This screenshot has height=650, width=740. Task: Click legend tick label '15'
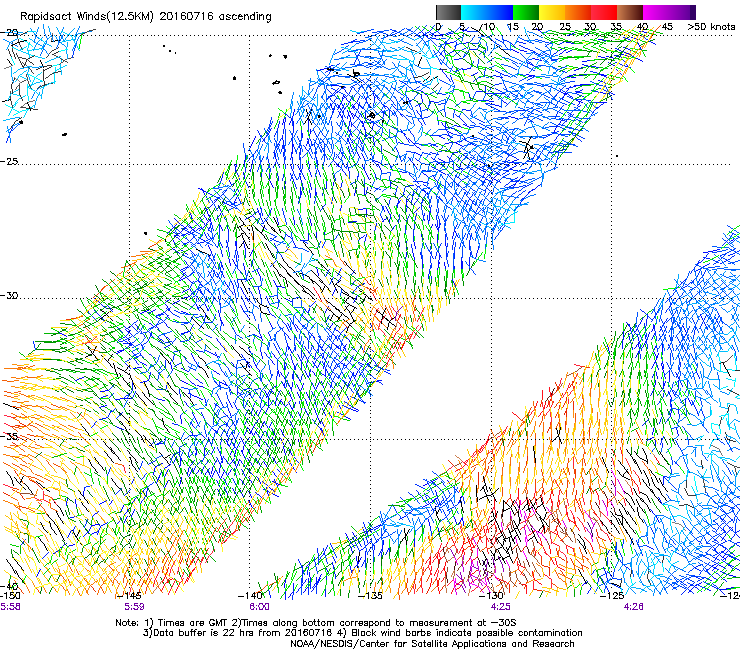(513, 27)
